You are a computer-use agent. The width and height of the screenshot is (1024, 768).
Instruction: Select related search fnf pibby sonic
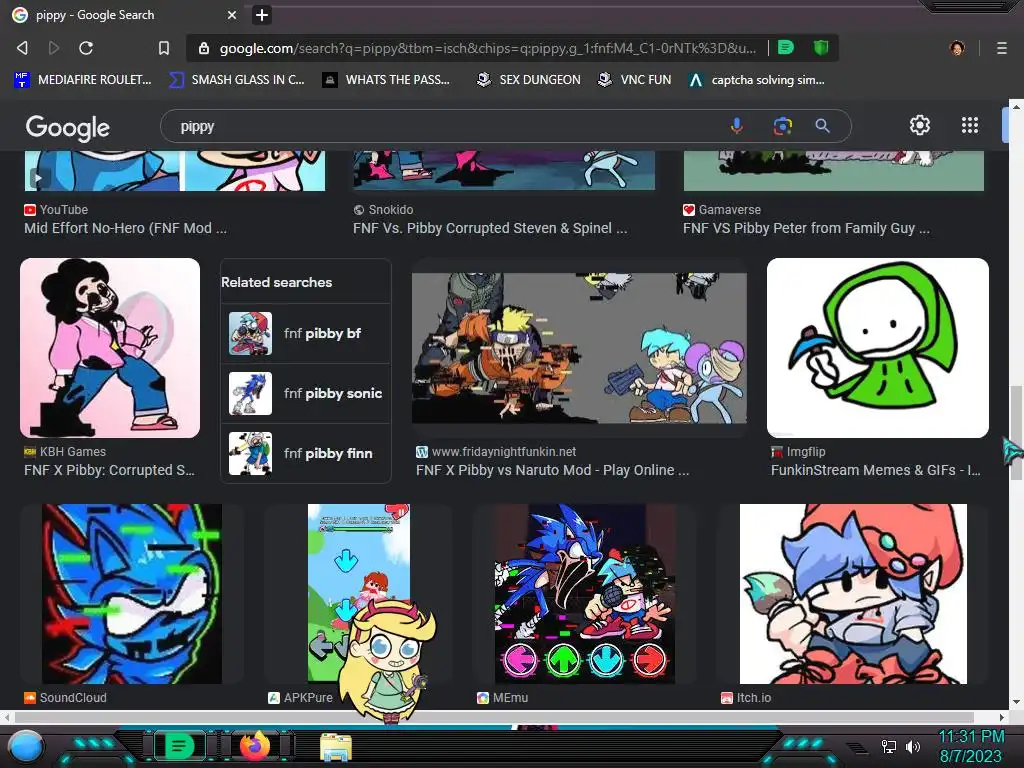tap(306, 393)
